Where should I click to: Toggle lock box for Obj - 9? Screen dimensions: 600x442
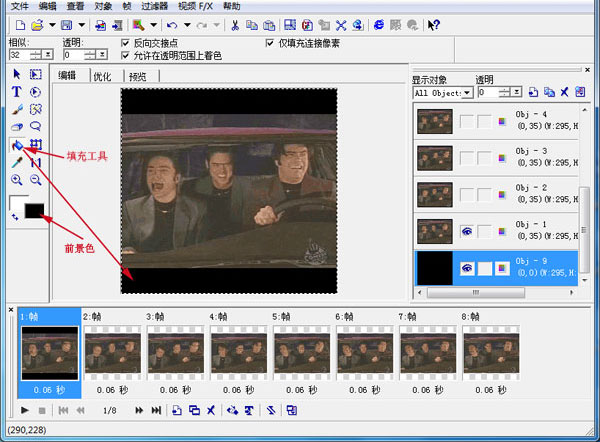pos(484,268)
